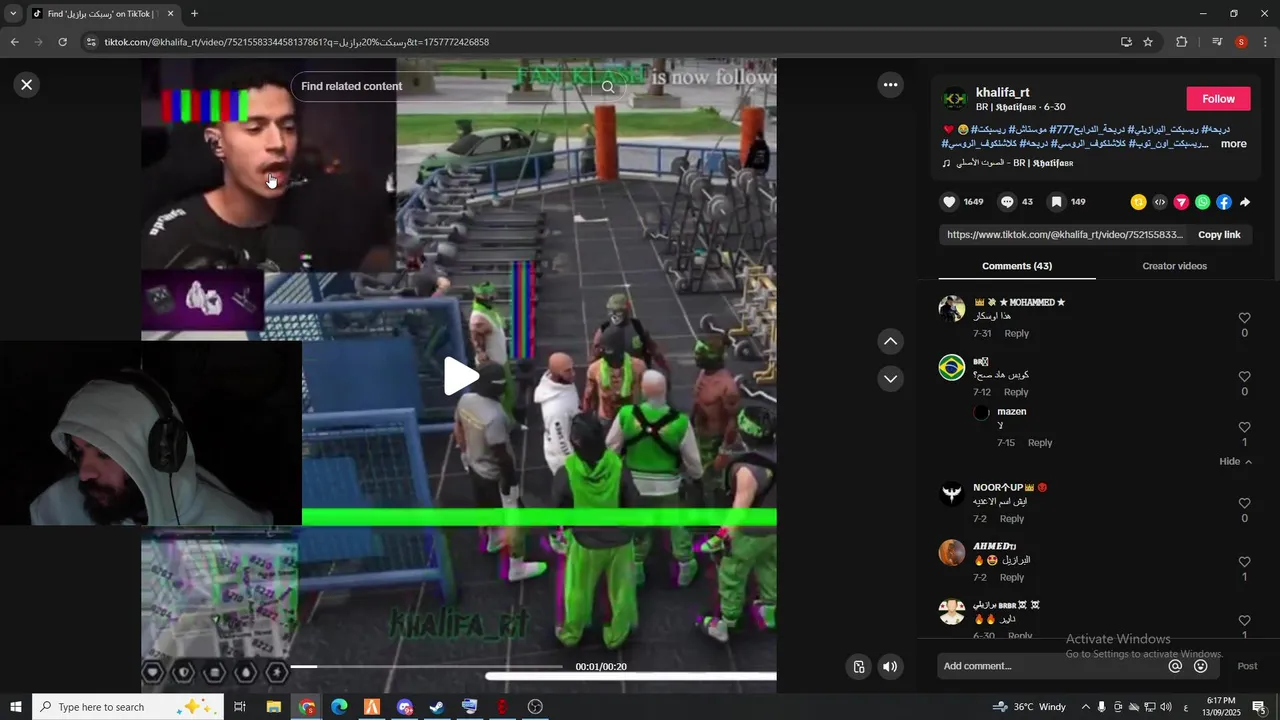Open the Windows Start menu
Viewport: 1280px width, 720px height.
16,707
